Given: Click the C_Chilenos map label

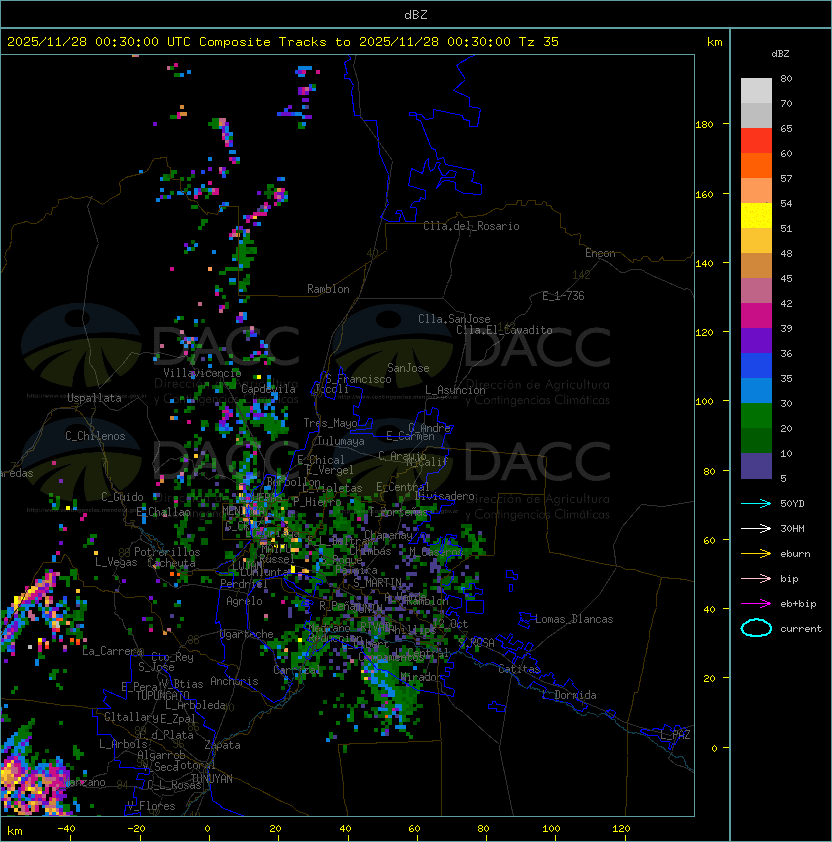Looking at the screenshot, I should pyautogui.click(x=95, y=436).
